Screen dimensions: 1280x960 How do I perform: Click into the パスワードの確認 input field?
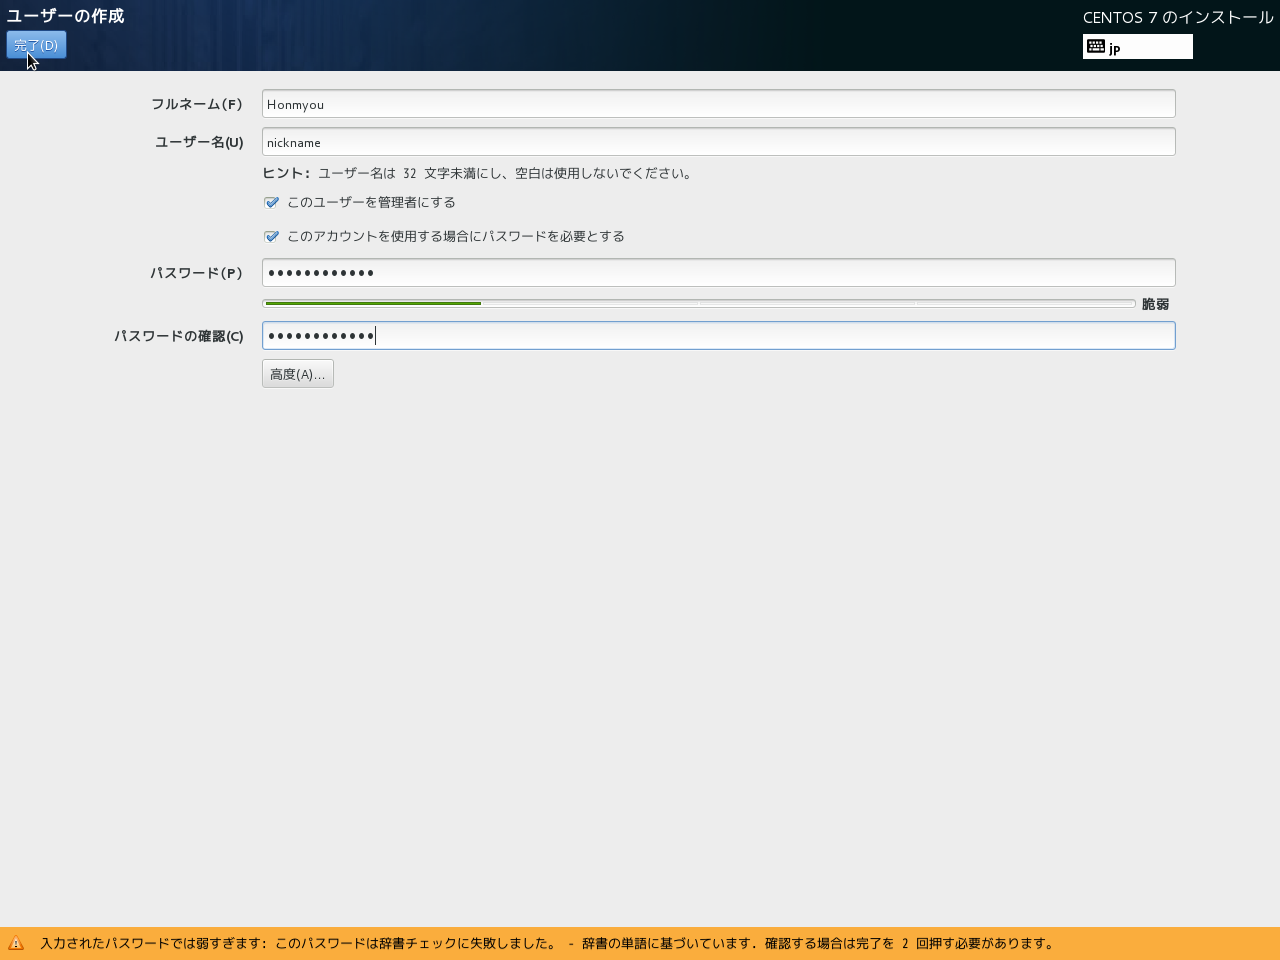click(718, 336)
